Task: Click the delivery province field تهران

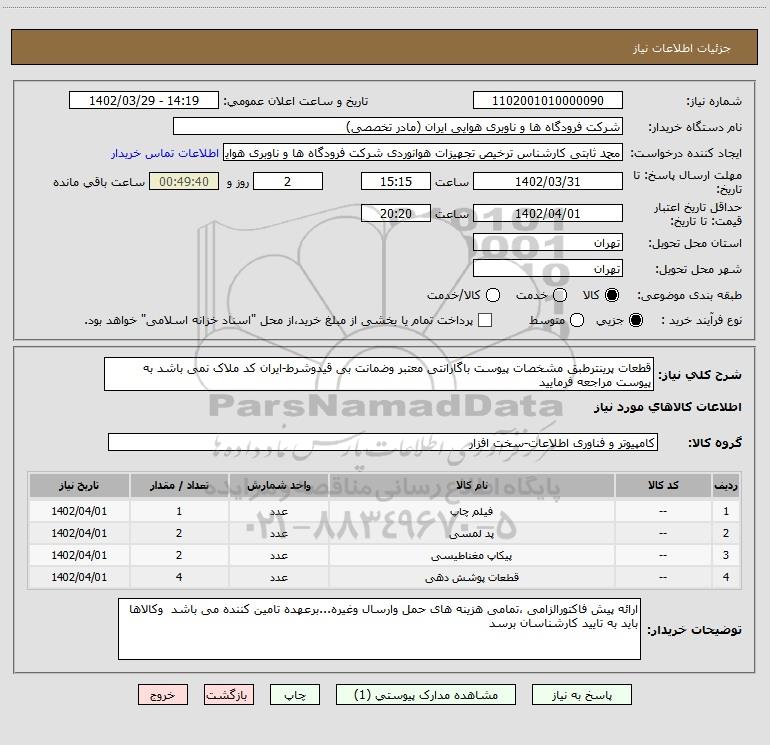Action: (x=548, y=243)
